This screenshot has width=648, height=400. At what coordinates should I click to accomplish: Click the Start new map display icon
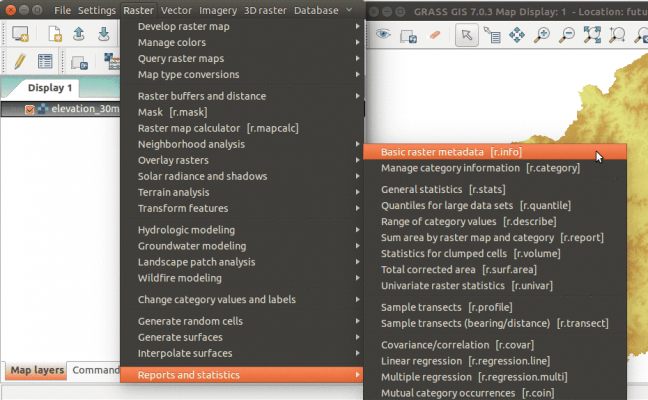pyautogui.click(x=20, y=35)
